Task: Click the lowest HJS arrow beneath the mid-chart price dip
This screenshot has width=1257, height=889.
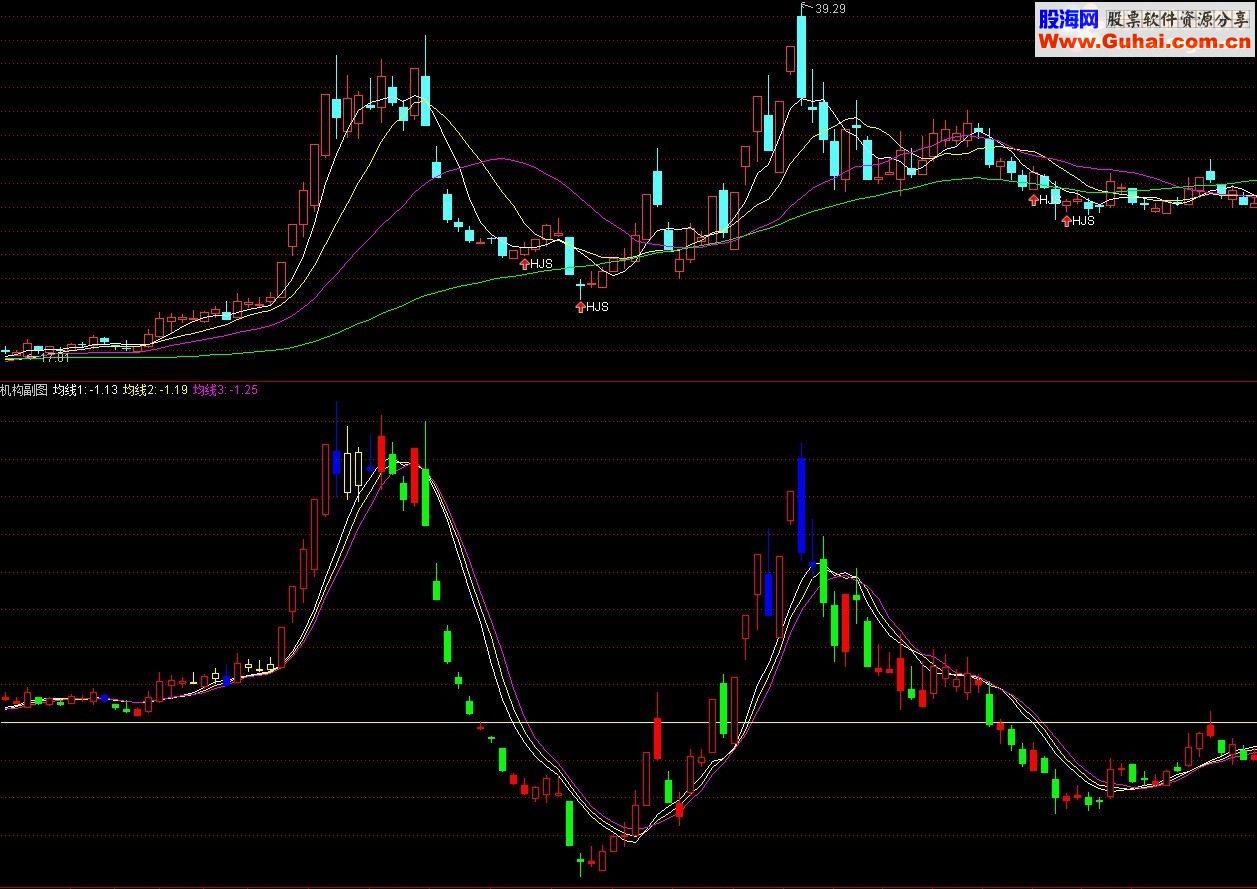Action: 580,307
